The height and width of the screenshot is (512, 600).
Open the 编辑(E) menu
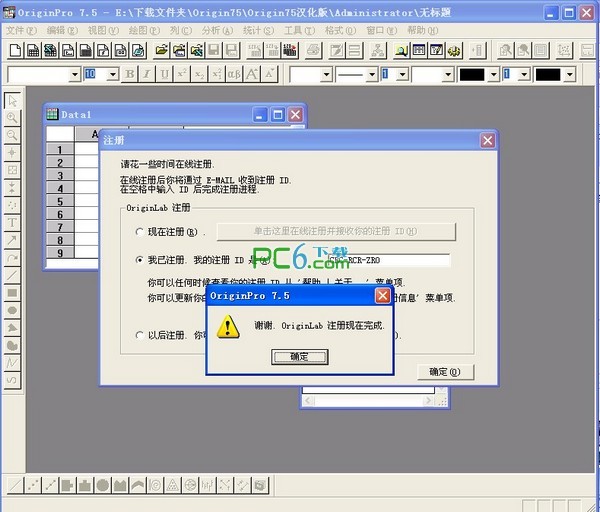tap(62, 30)
